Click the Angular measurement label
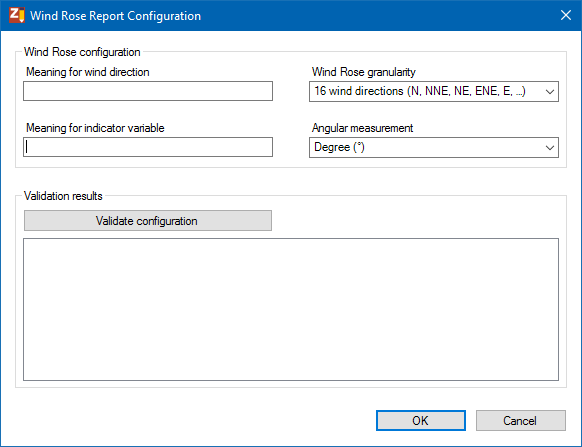This screenshot has height=447, width=582. pyautogui.click(x=362, y=128)
